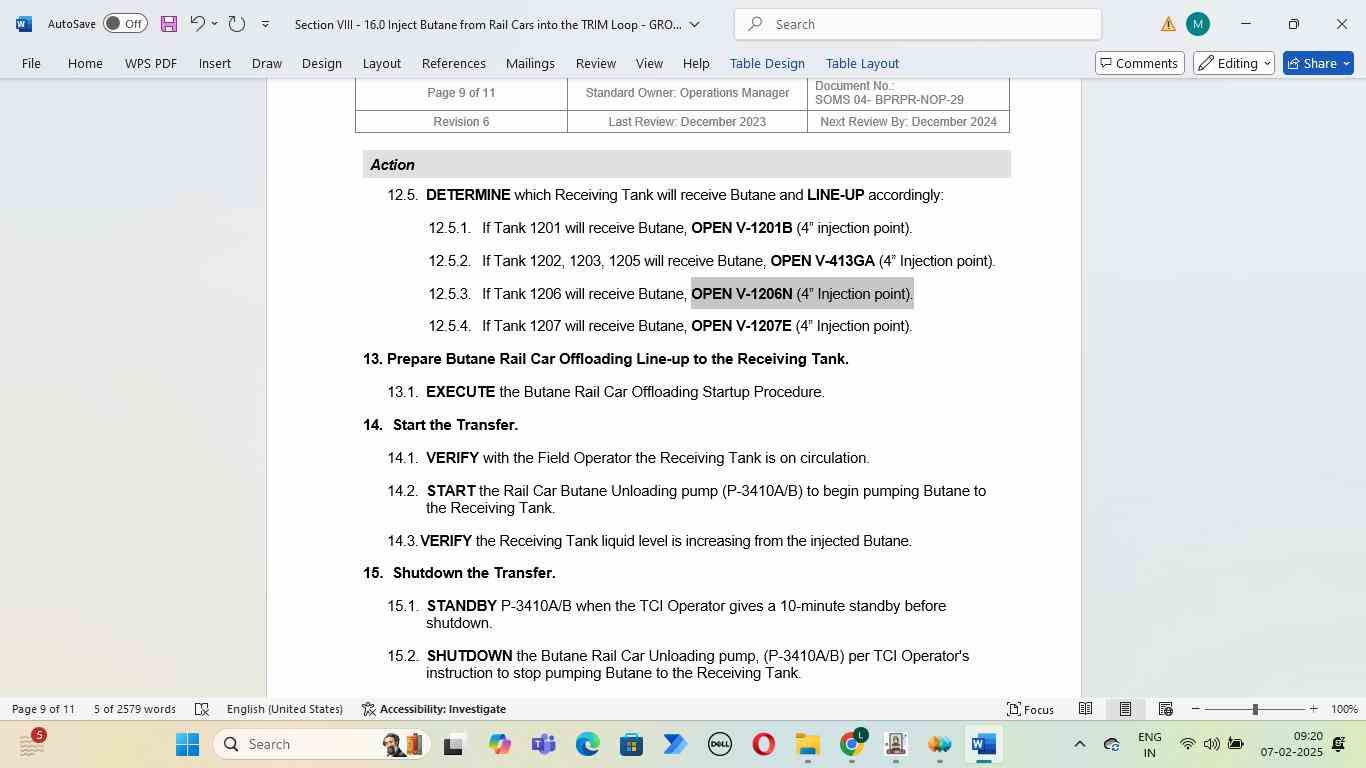Viewport: 1366px width, 768px height.
Task: Open Dell app on taskbar
Action: (719, 744)
